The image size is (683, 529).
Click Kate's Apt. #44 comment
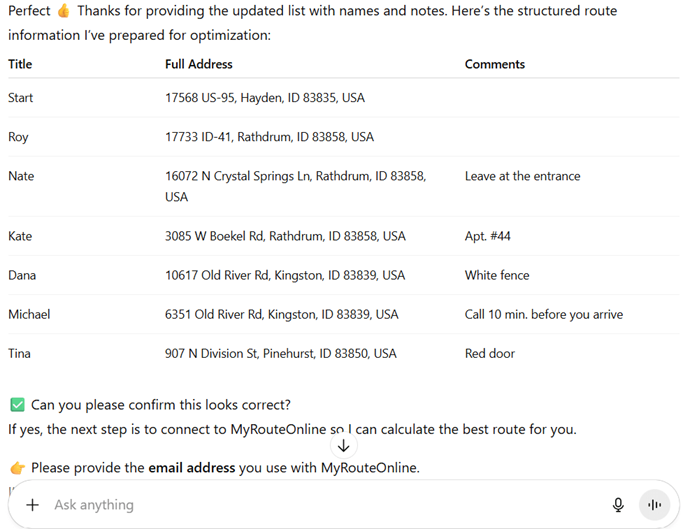click(x=487, y=236)
